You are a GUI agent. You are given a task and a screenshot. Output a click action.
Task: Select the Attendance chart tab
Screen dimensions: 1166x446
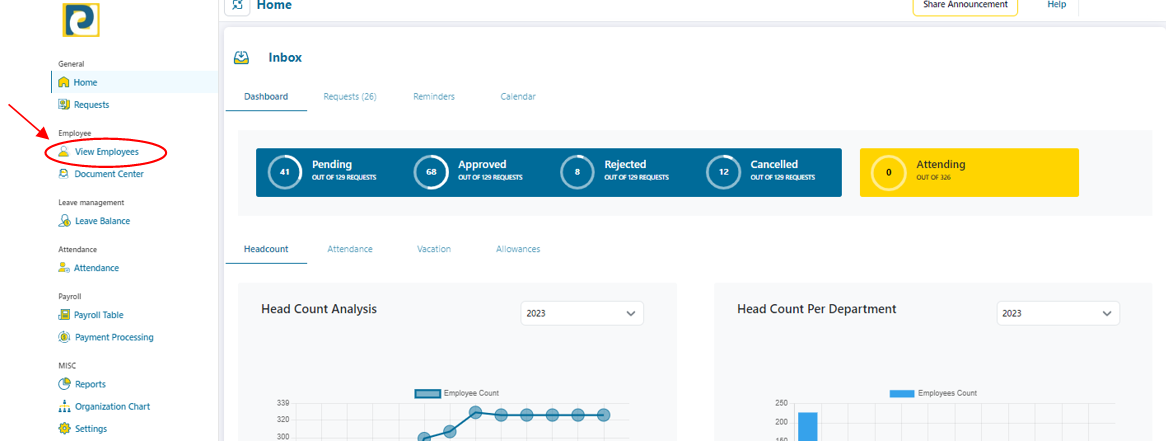coord(350,249)
